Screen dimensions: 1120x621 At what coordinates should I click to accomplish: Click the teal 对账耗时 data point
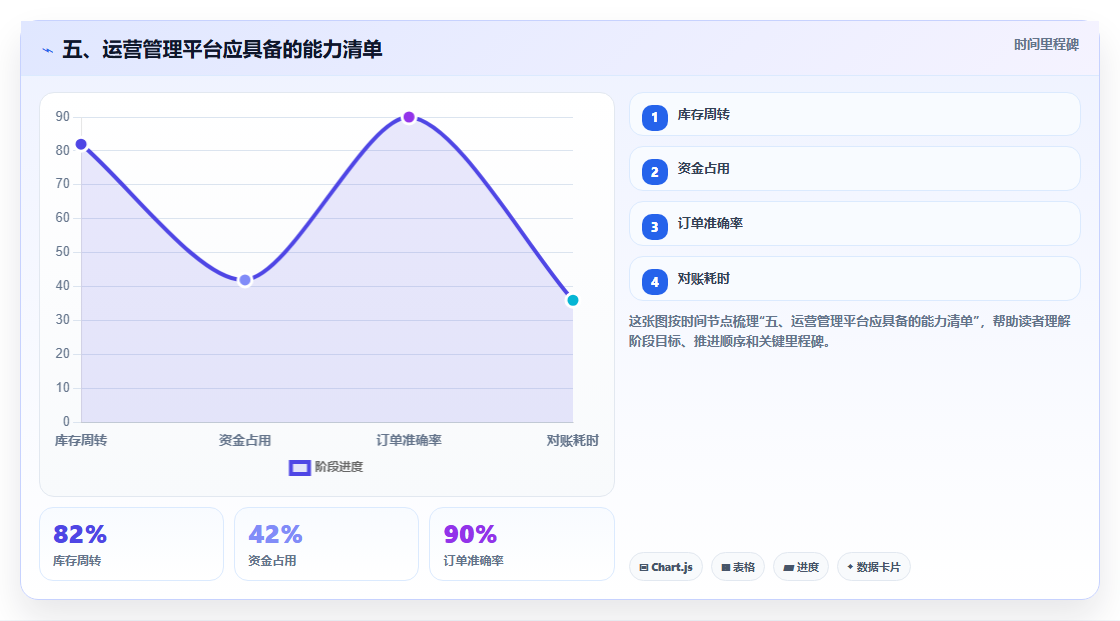[572, 300]
